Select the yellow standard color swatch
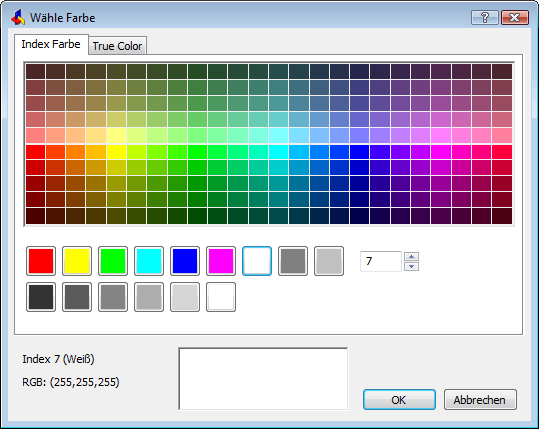 pyautogui.click(x=77, y=261)
